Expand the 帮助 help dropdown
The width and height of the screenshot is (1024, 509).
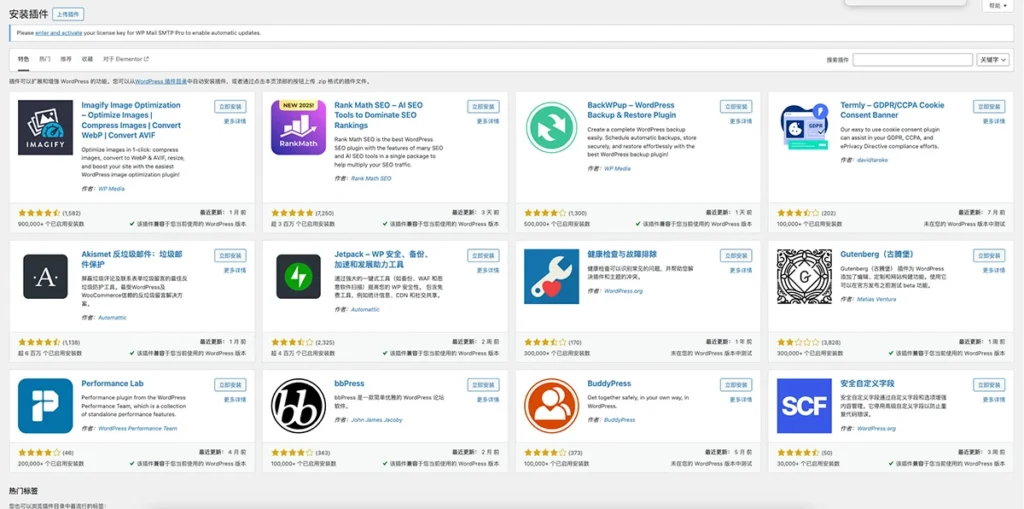click(997, 5)
